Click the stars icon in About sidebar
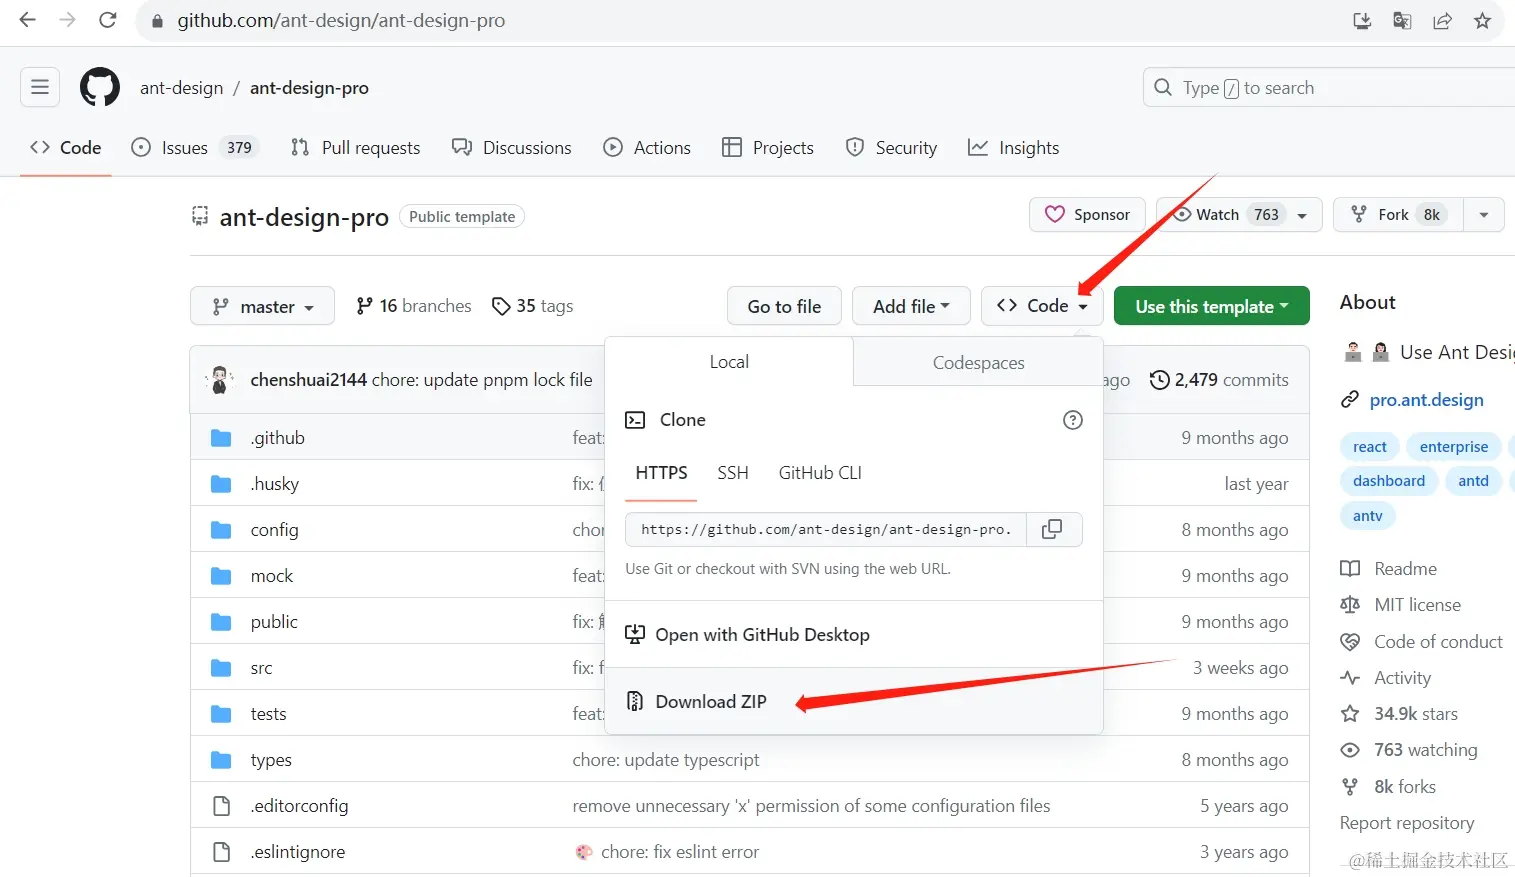Viewport: 1515px width, 877px height. (x=1350, y=713)
